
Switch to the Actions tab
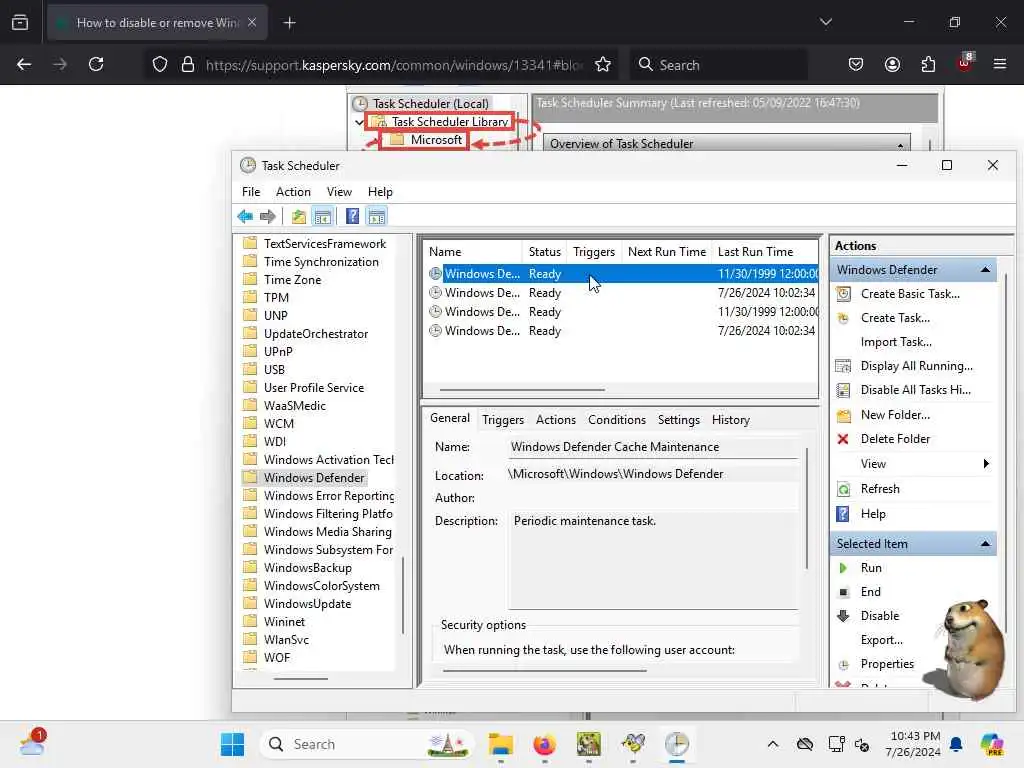(556, 420)
